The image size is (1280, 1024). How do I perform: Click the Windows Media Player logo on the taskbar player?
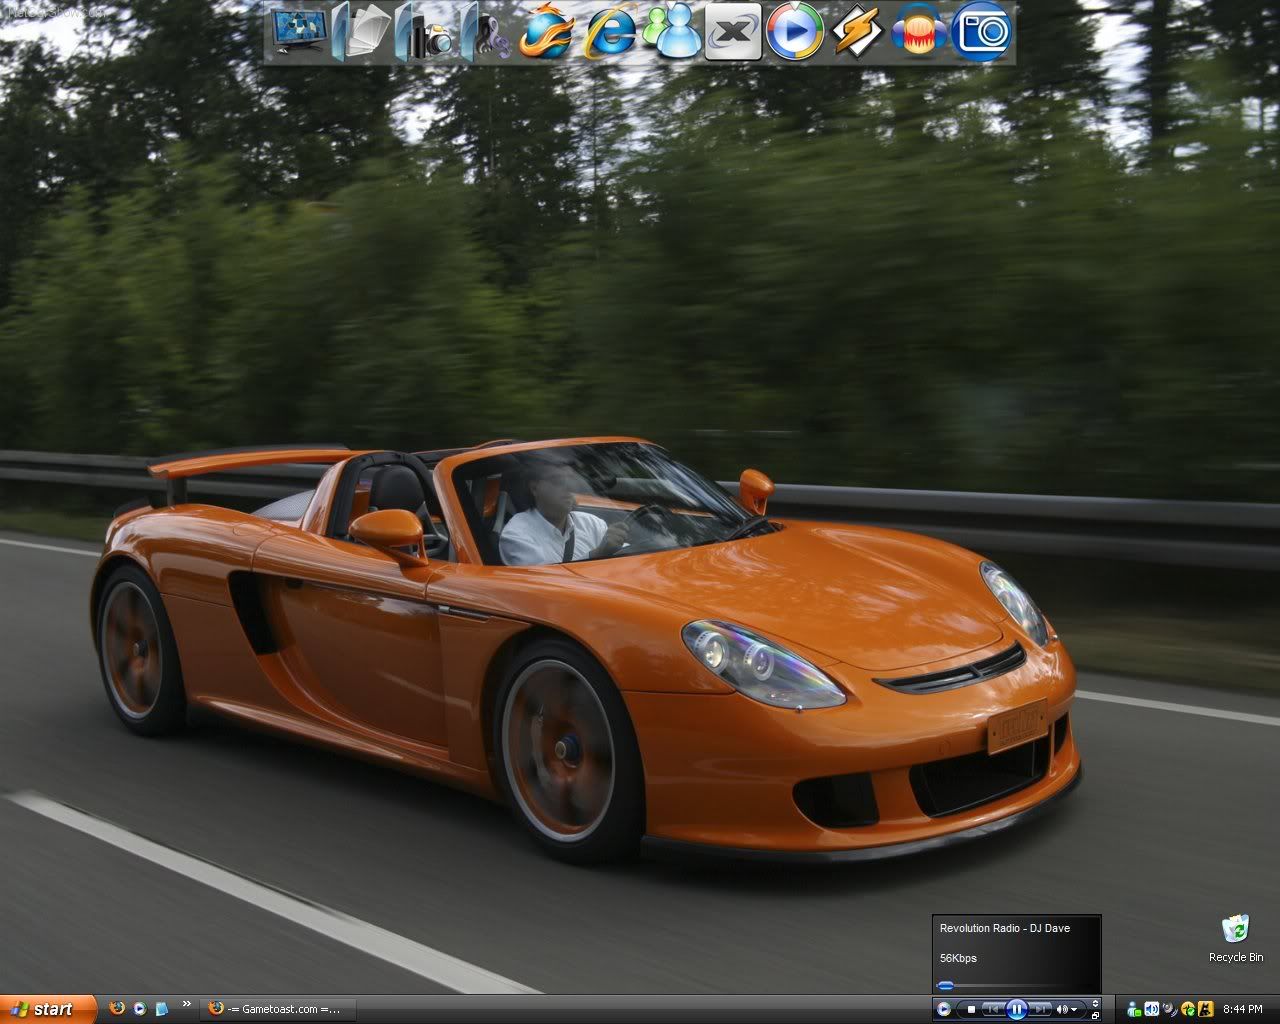(944, 1010)
